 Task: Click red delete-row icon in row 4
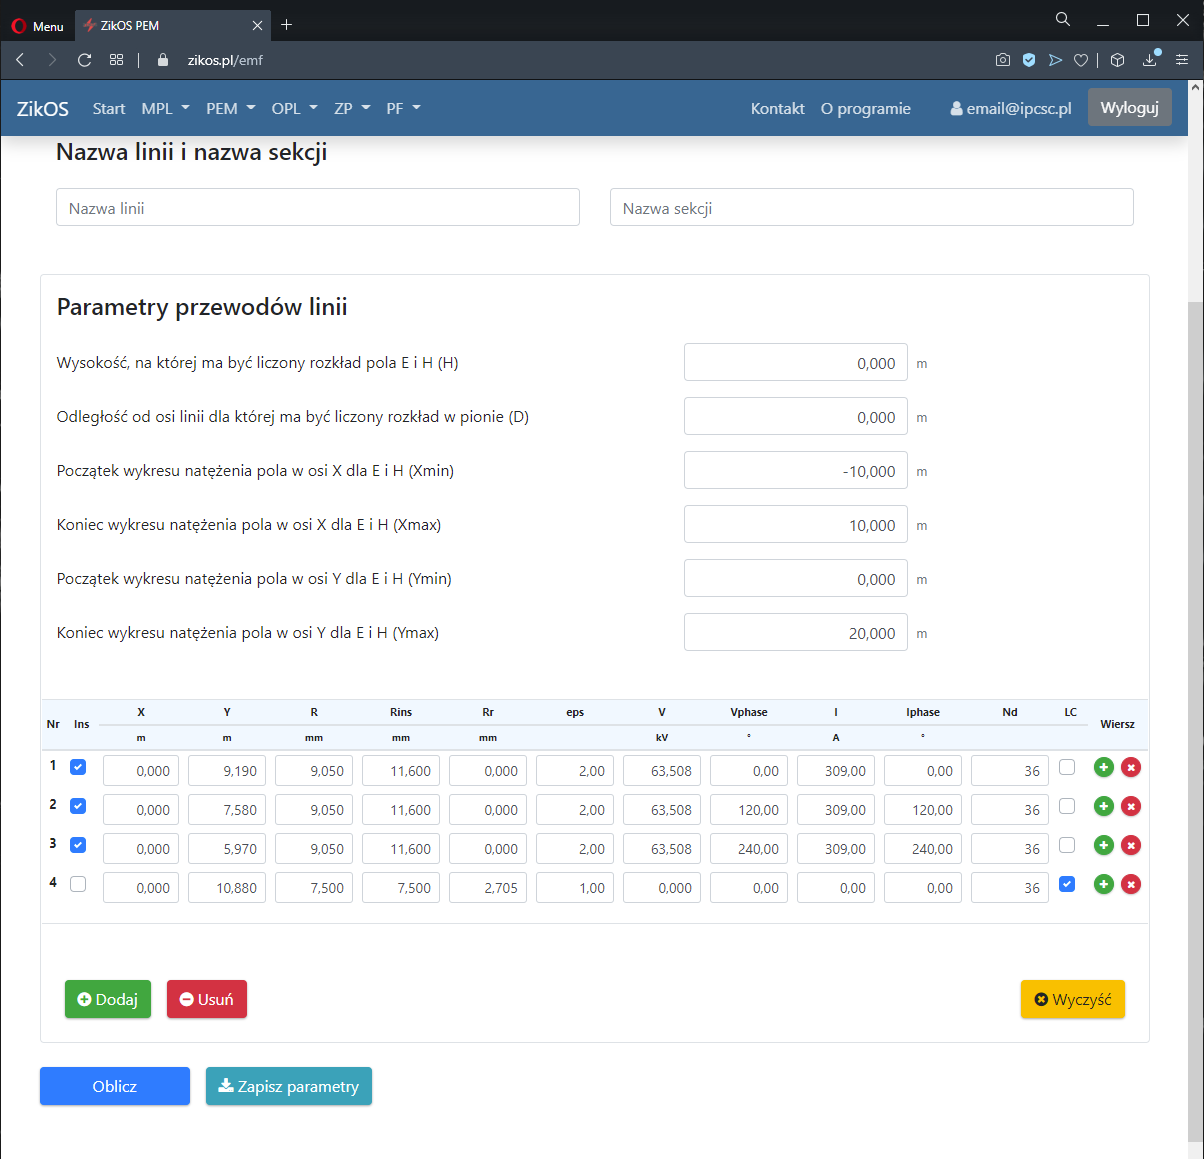[1131, 884]
